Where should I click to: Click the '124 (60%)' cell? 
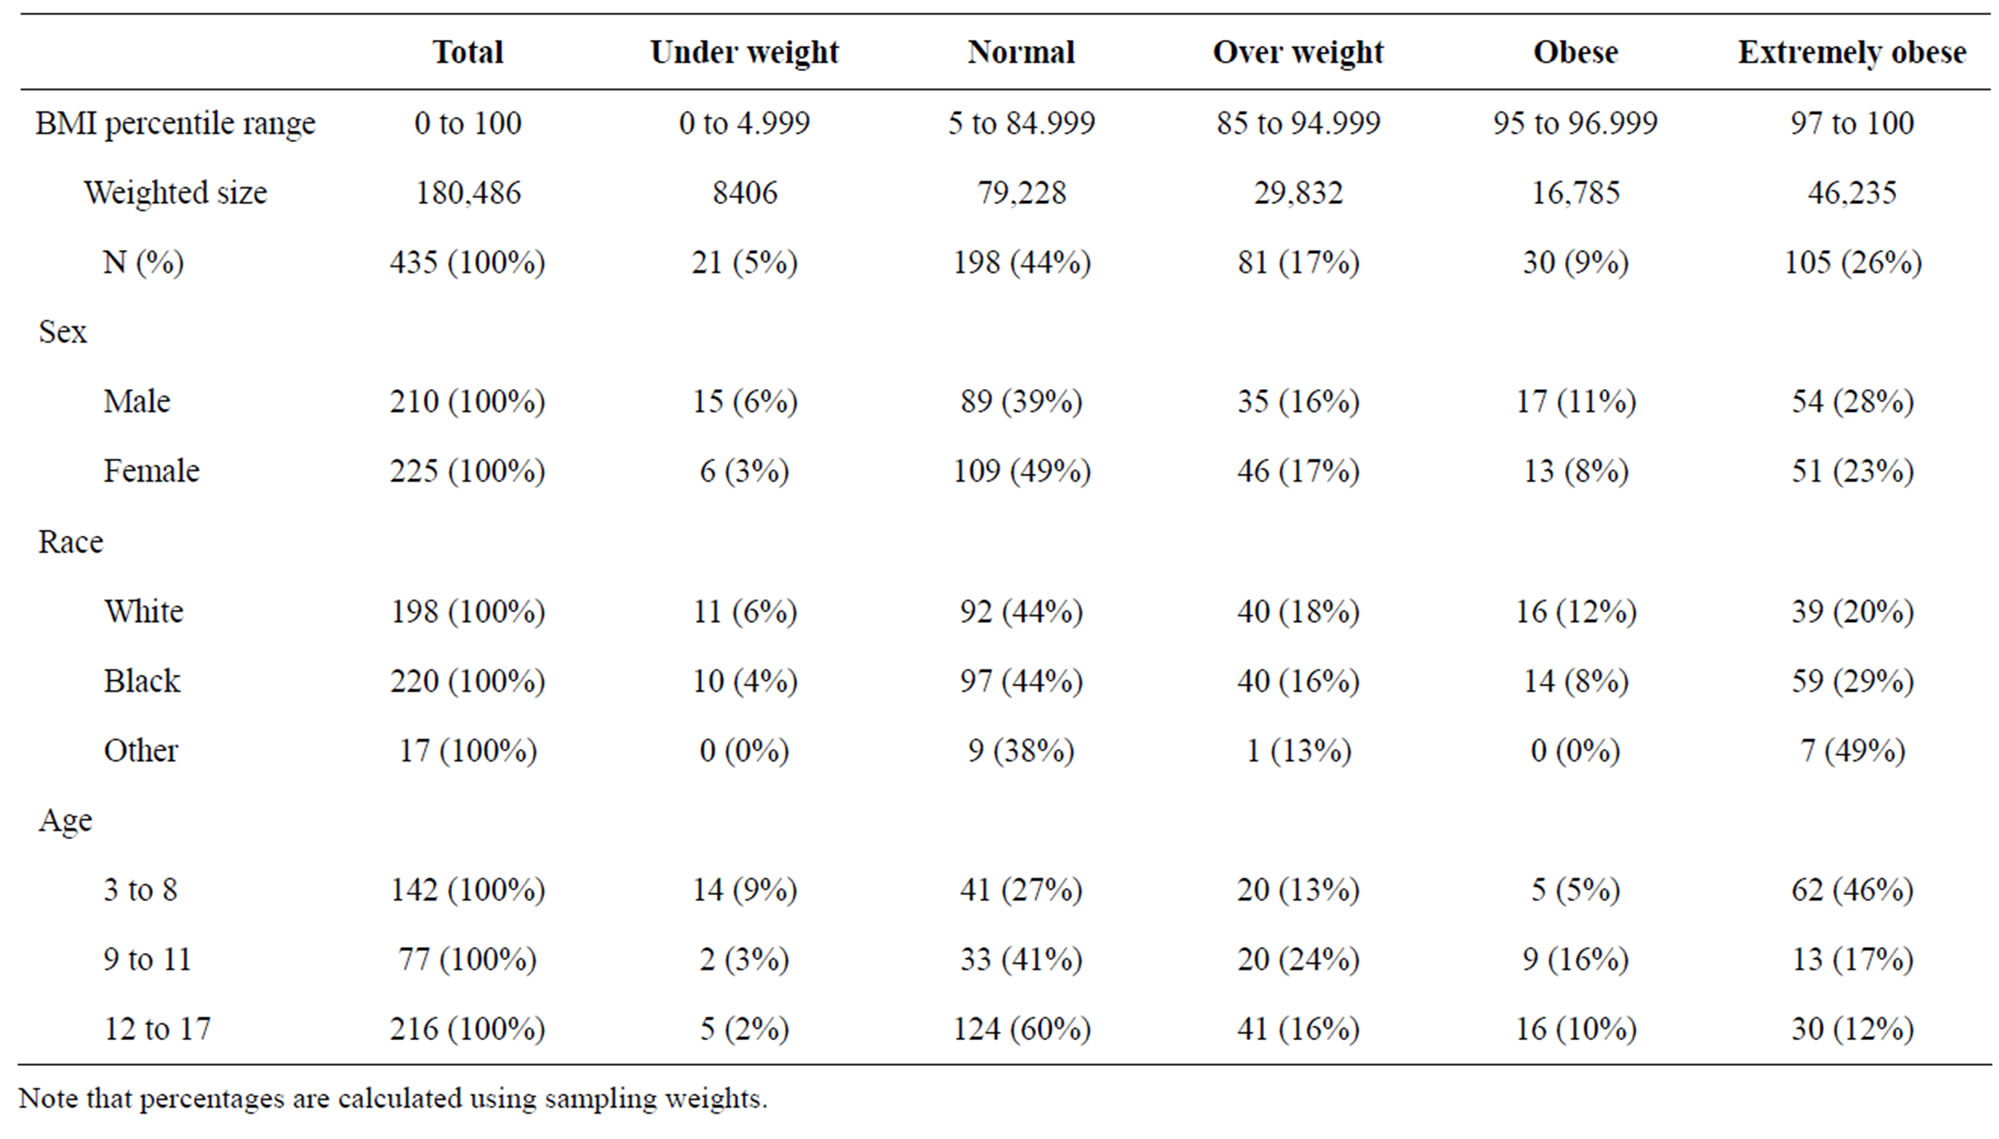(1021, 1028)
